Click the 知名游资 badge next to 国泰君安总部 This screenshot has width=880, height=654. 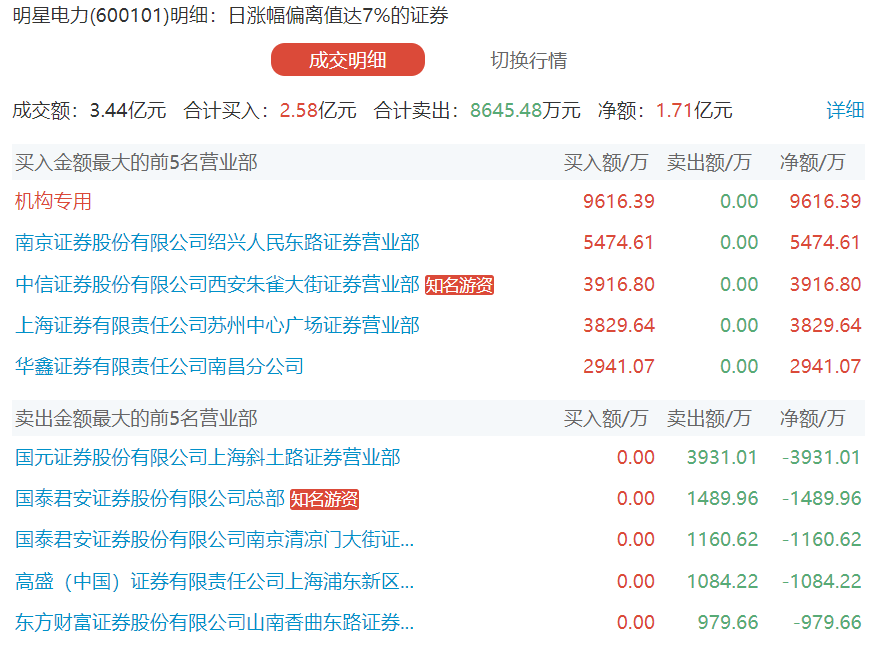point(324,499)
